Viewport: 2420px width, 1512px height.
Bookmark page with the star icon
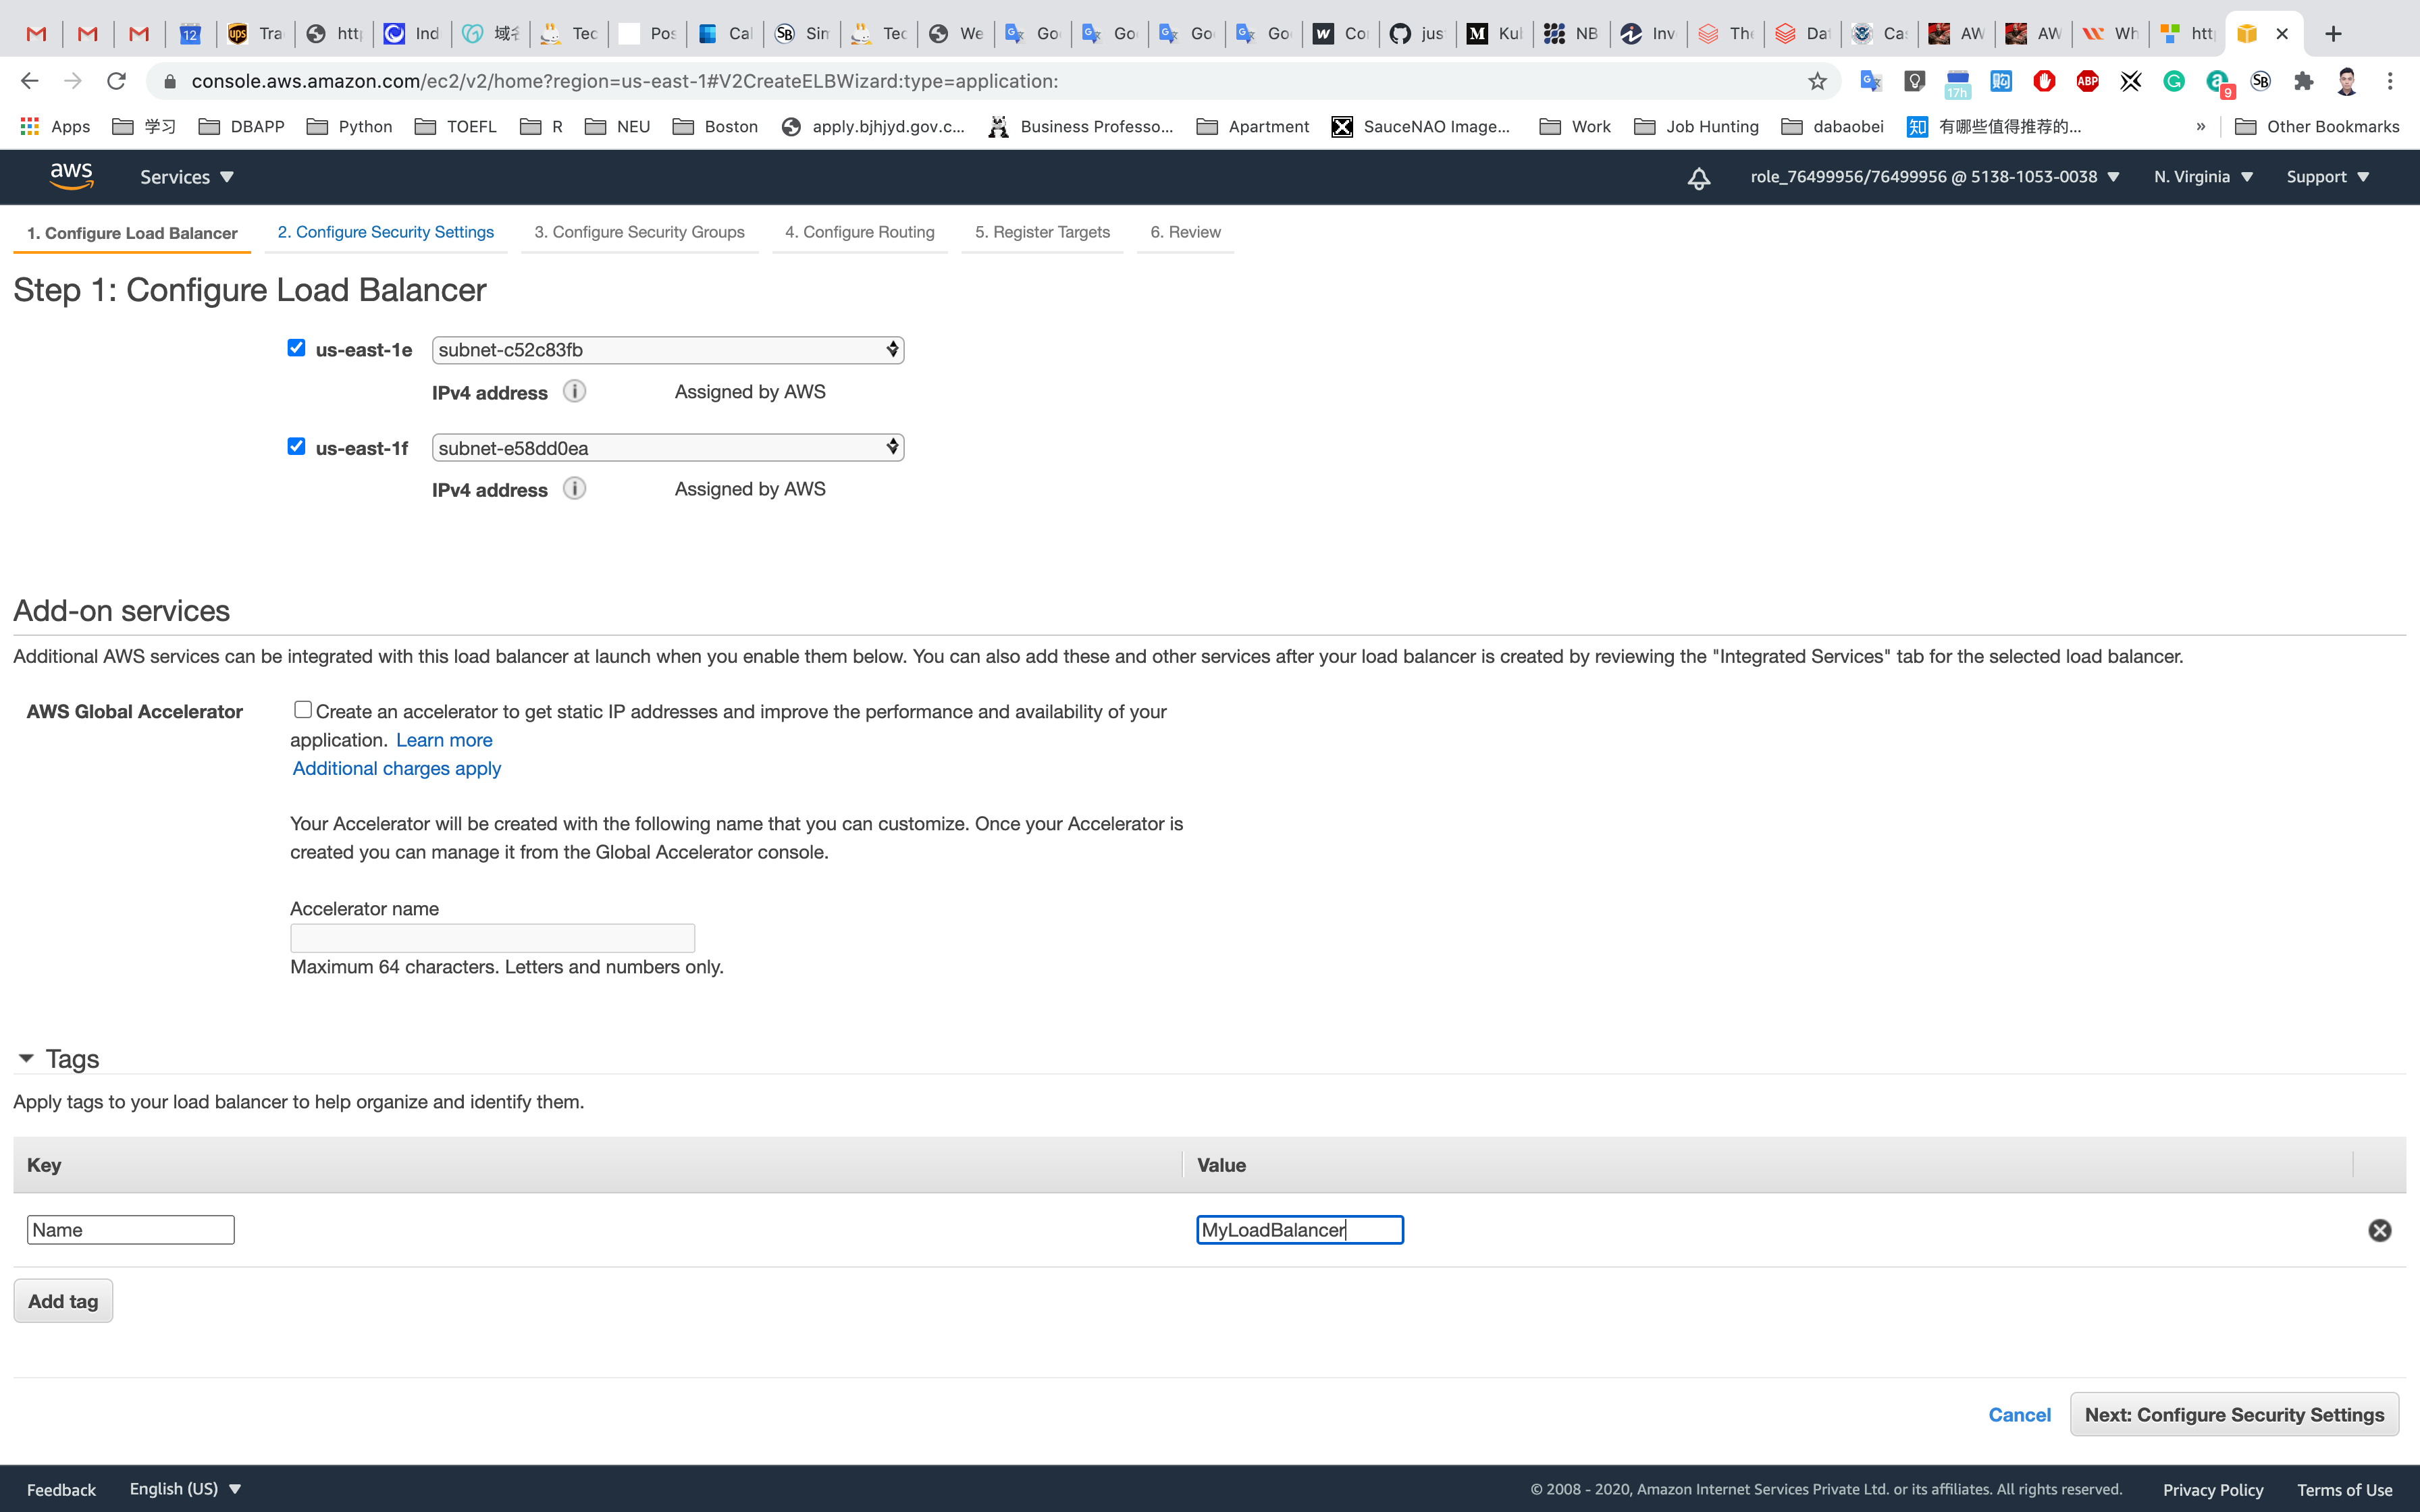tap(1817, 82)
